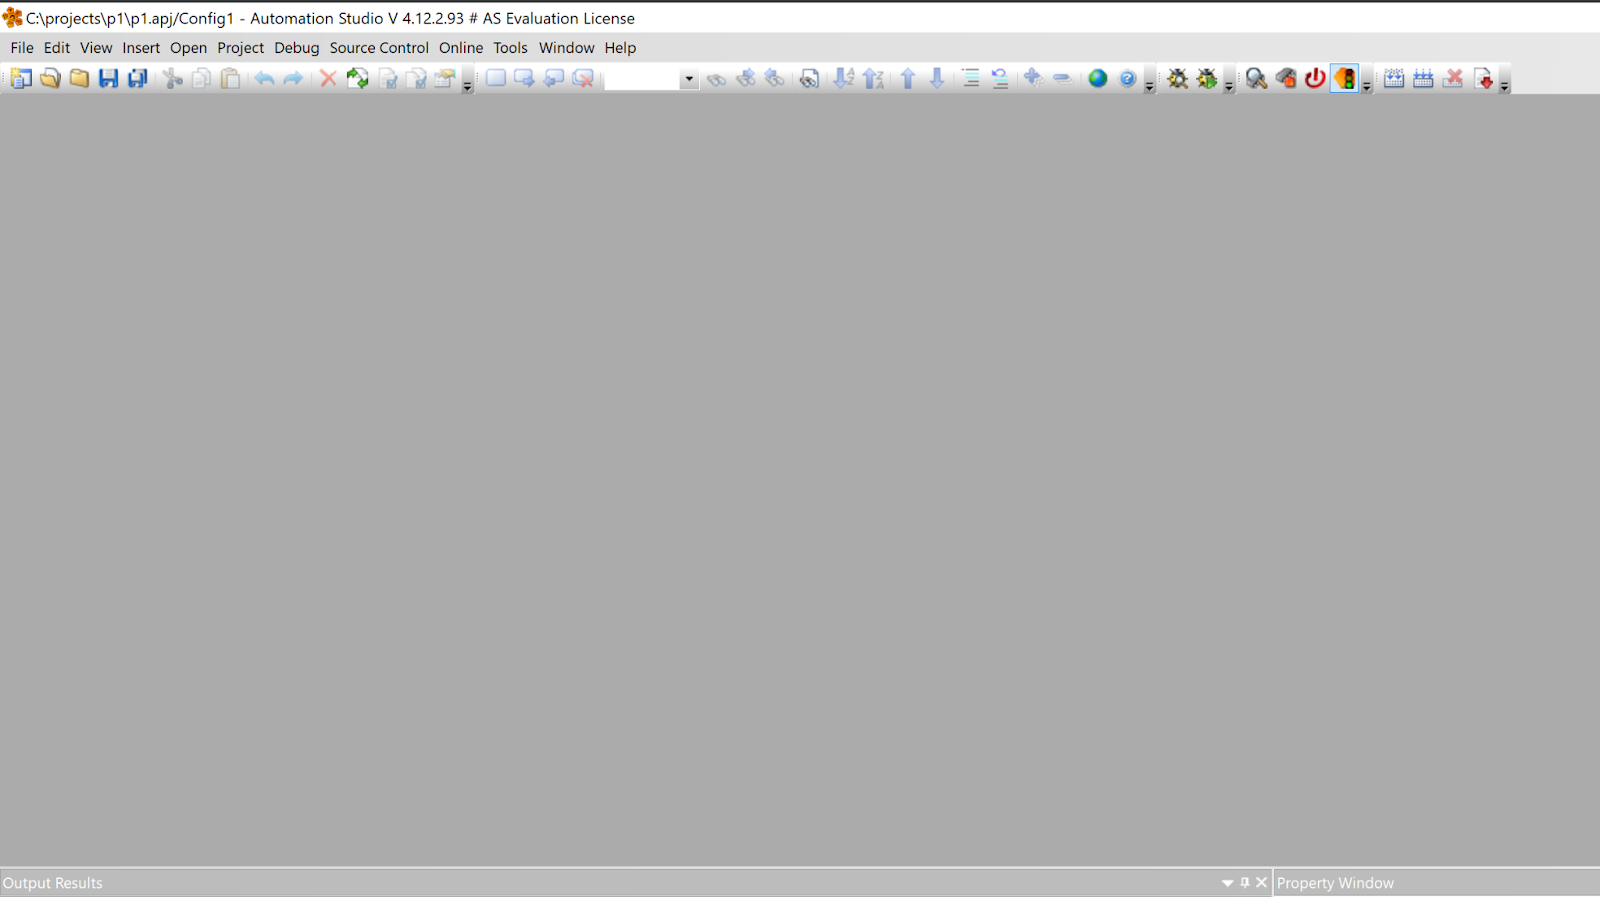The image size is (1600, 897).
Task: Expand toolbar overflow arrow after Help icon
Action: (x=1149, y=87)
